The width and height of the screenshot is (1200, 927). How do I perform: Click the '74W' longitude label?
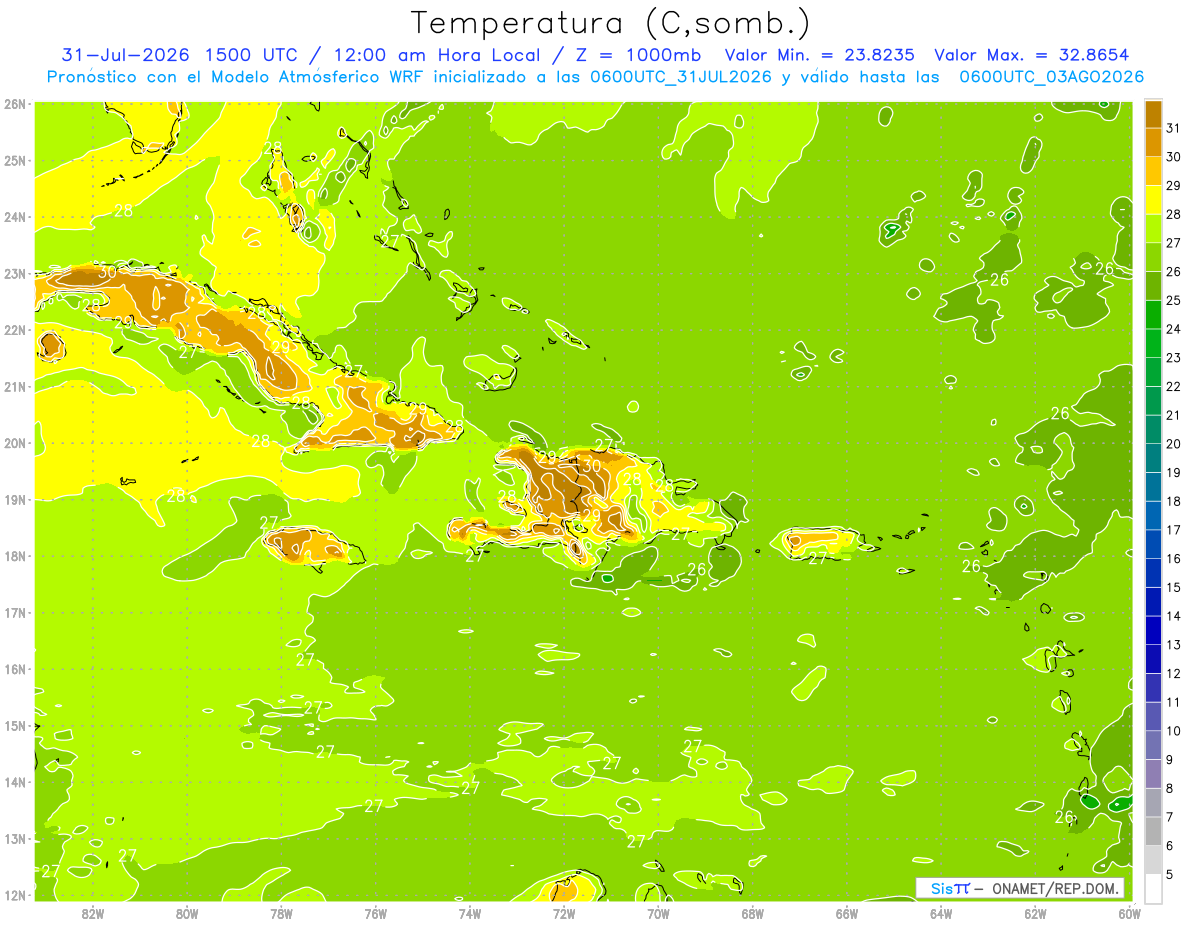[x=470, y=914]
